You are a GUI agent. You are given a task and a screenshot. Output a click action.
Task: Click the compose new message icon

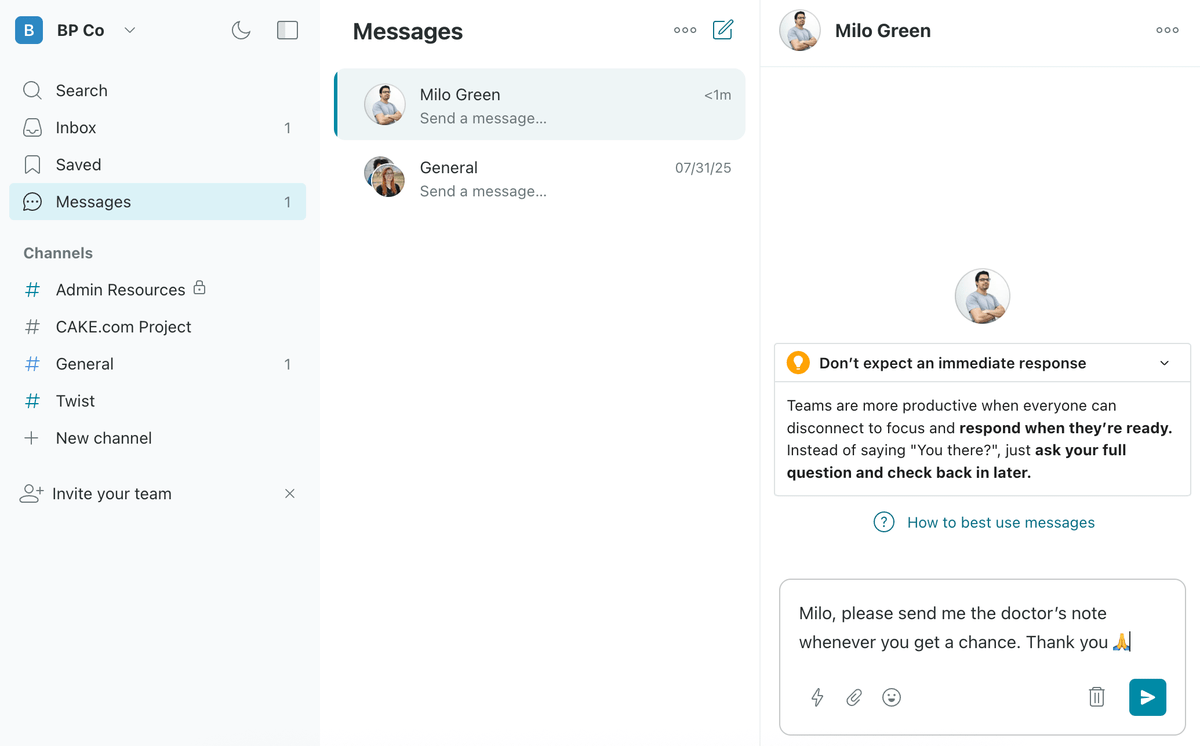[x=723, y=30]
